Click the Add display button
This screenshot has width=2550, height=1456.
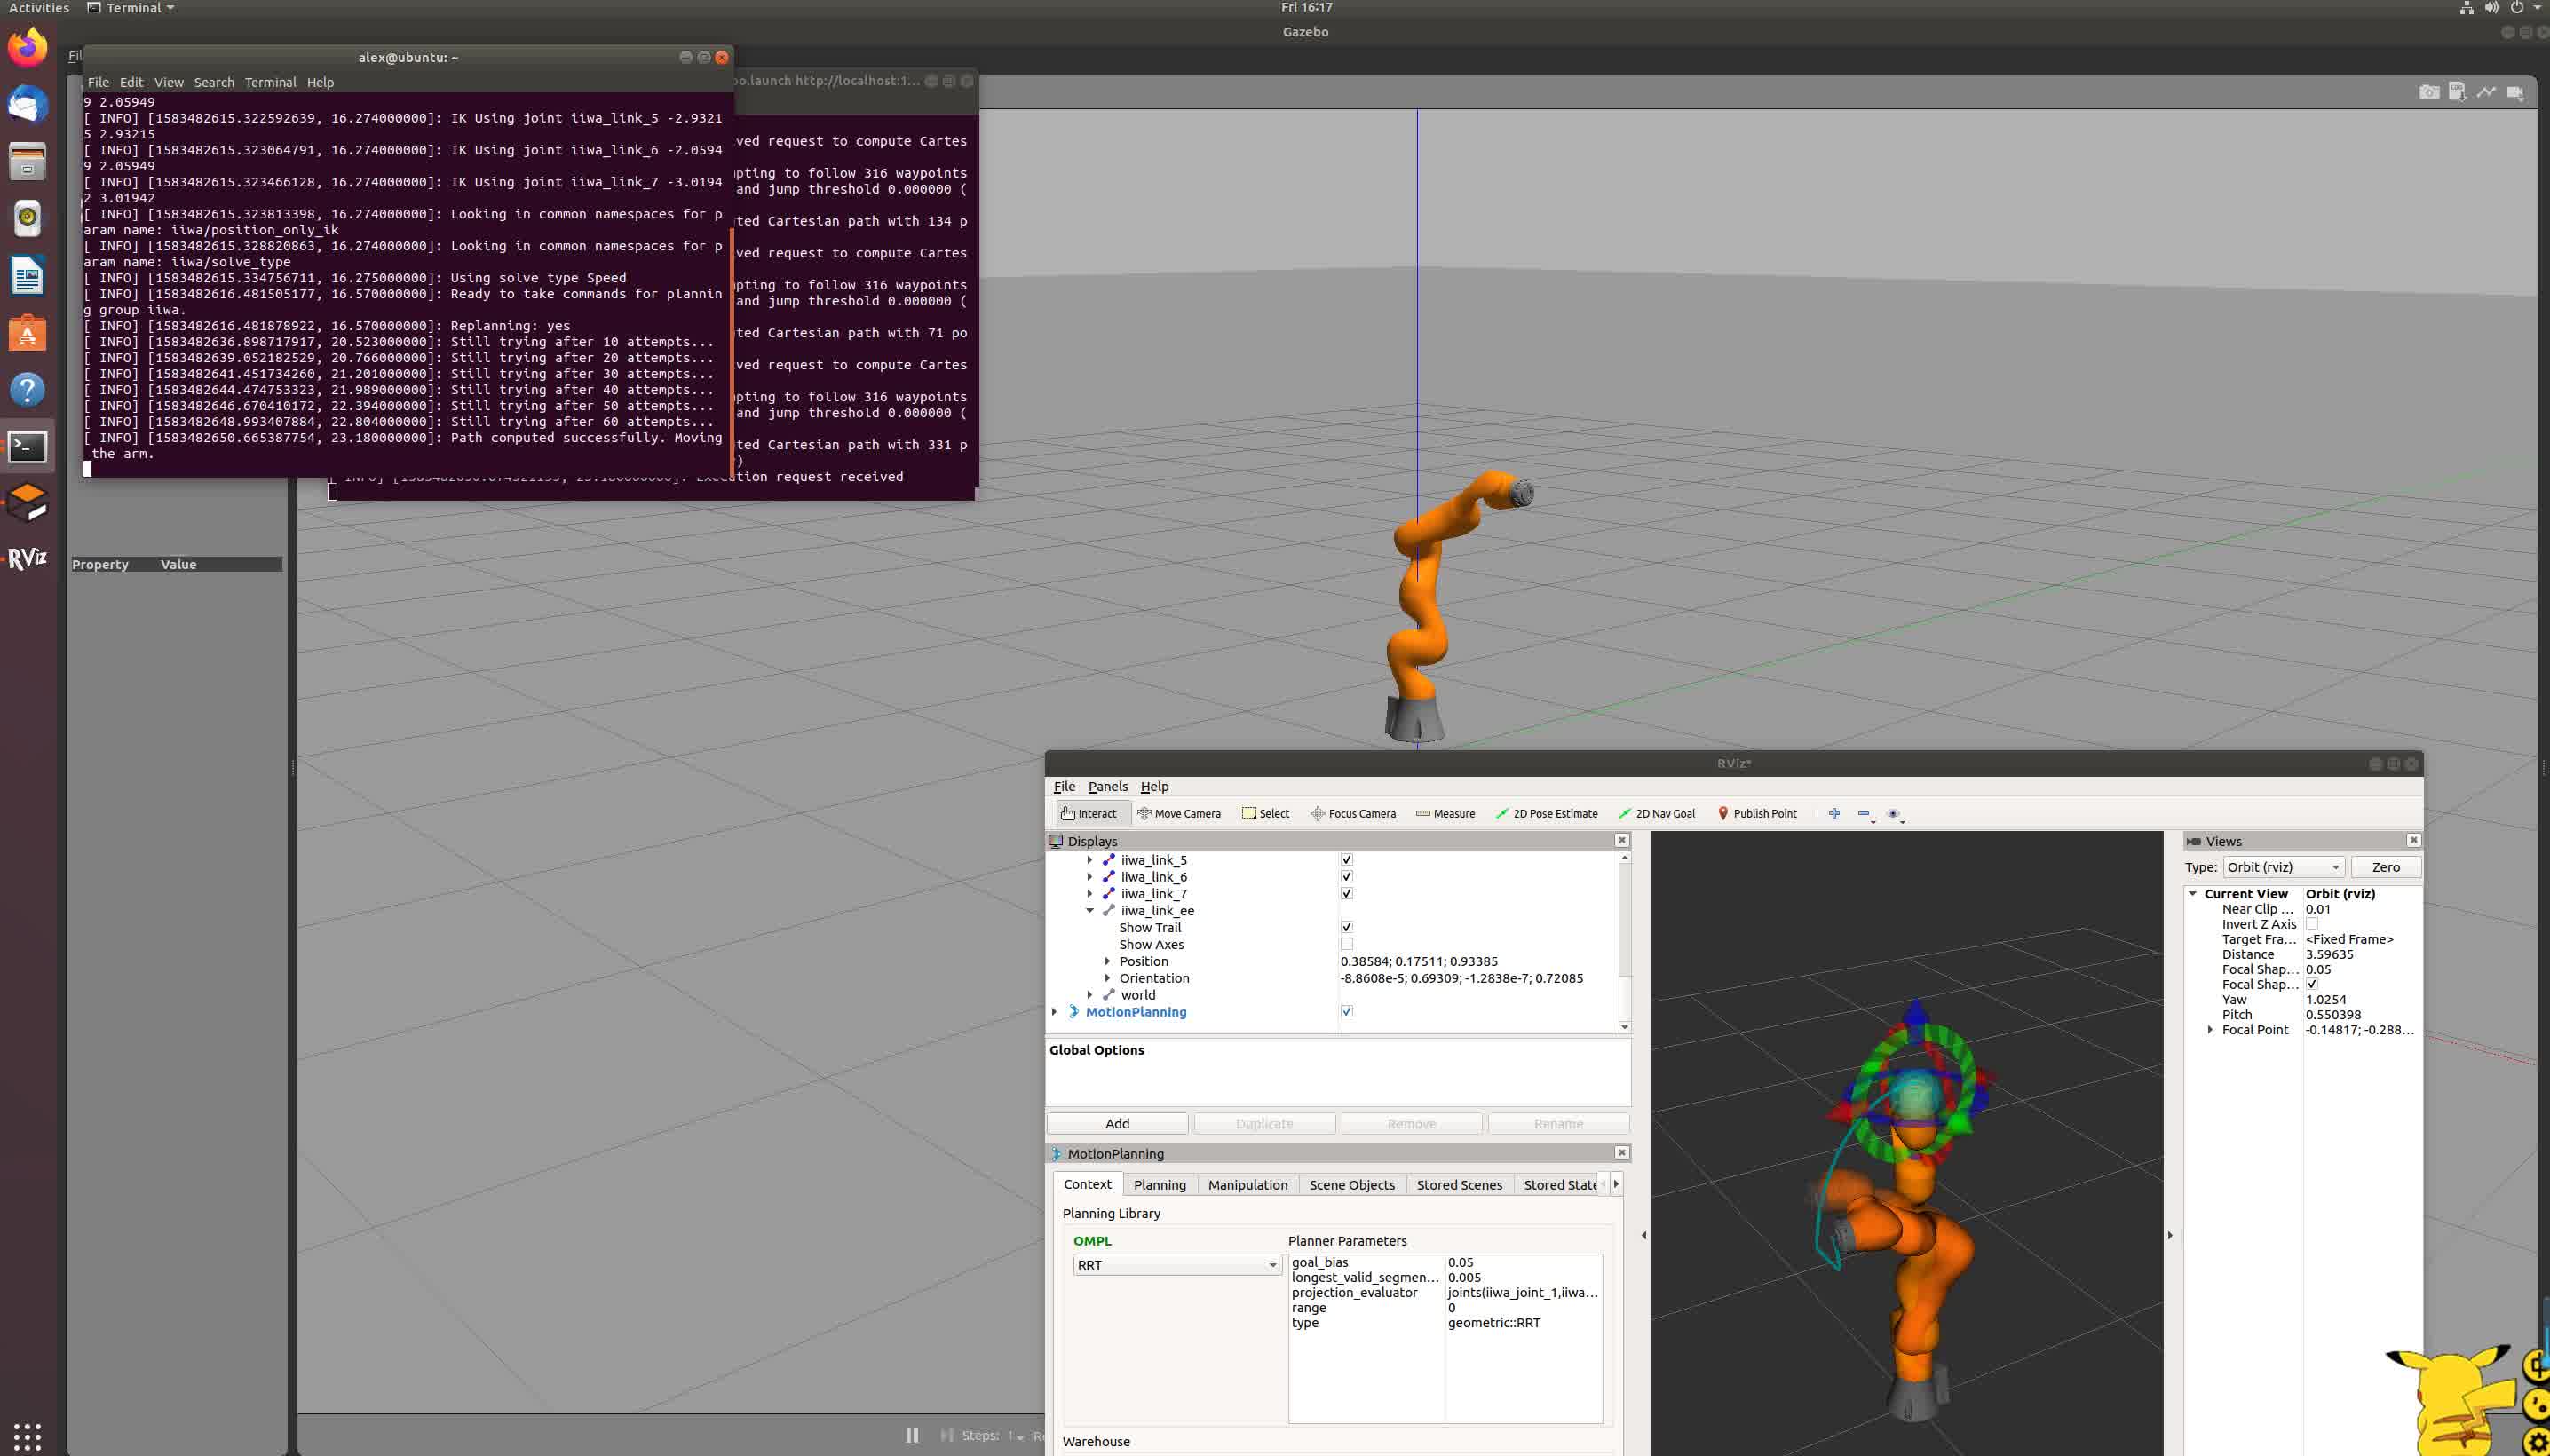point(1117,1123)
